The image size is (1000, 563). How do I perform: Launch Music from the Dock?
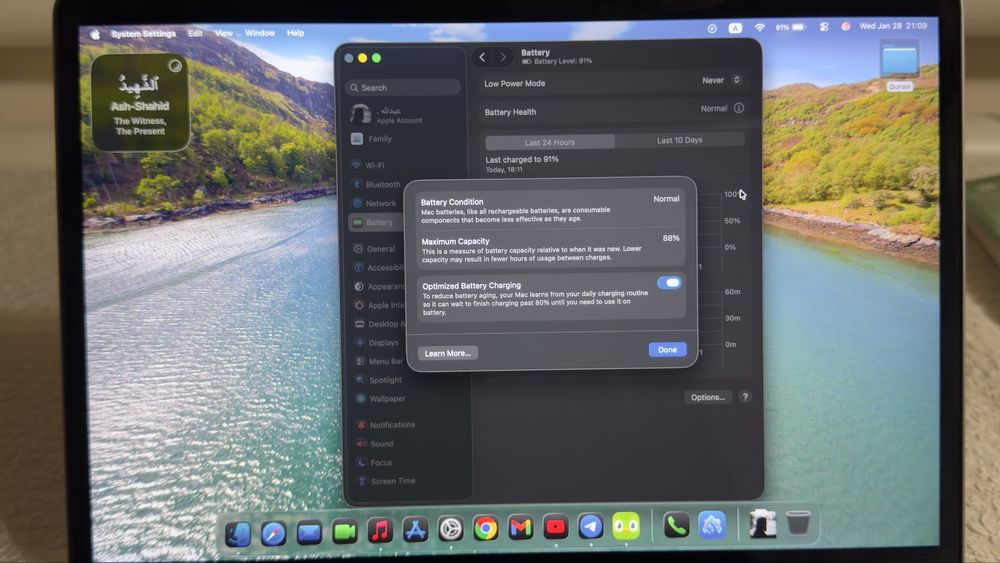pyautogui.click(x=380, y=530)
